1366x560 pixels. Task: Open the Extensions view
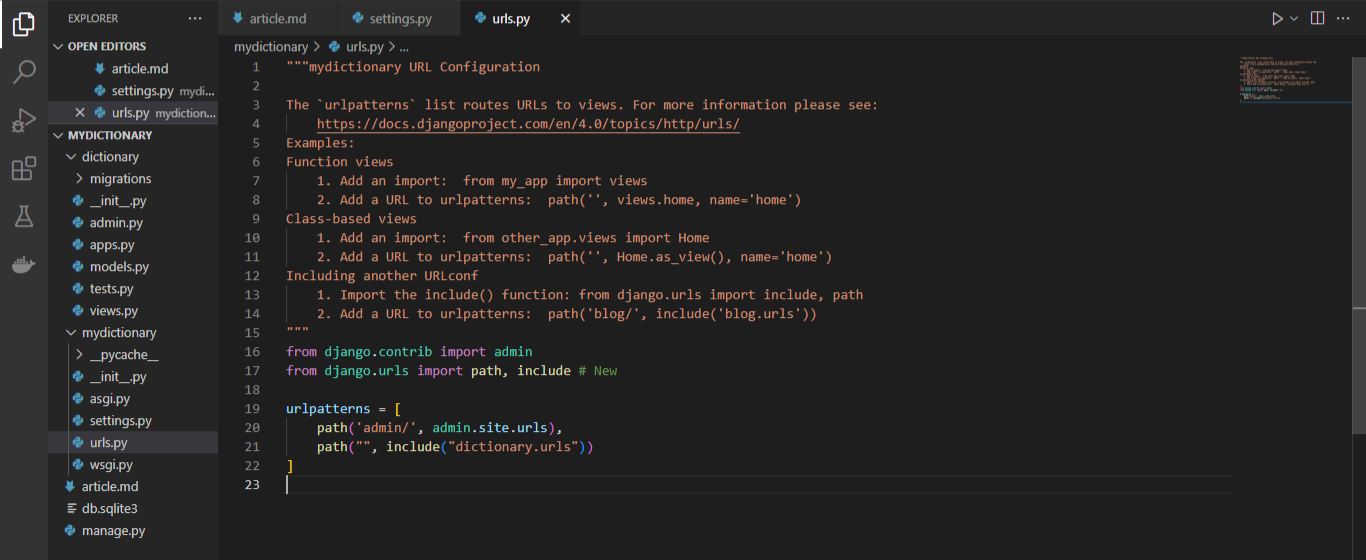pos(24,168)
